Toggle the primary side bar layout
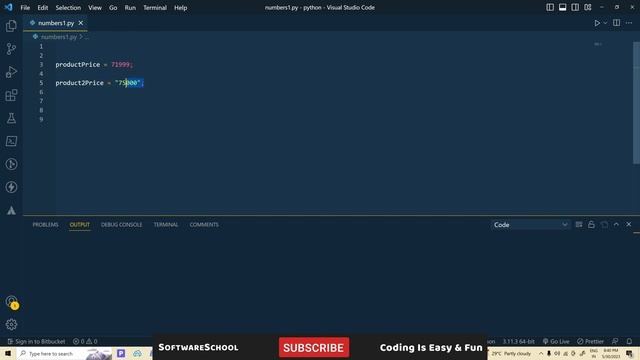The height and width of the screenshot is (360, 640). pyautogui.click(x=550, y=7)
